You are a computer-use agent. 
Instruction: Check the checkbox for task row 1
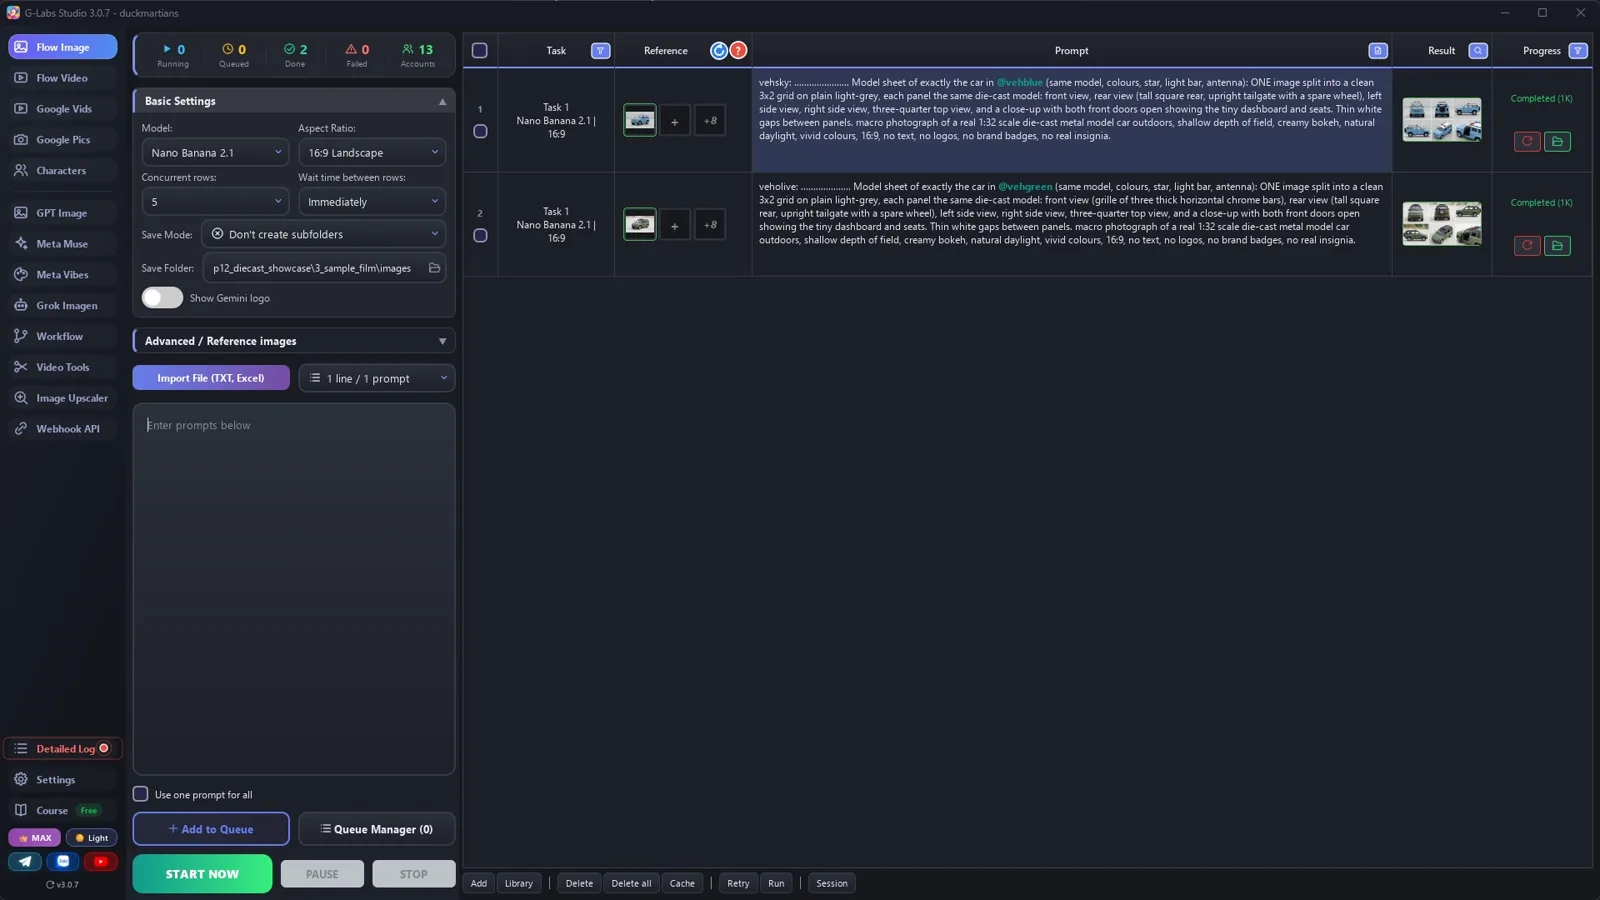tap(480, 131)
